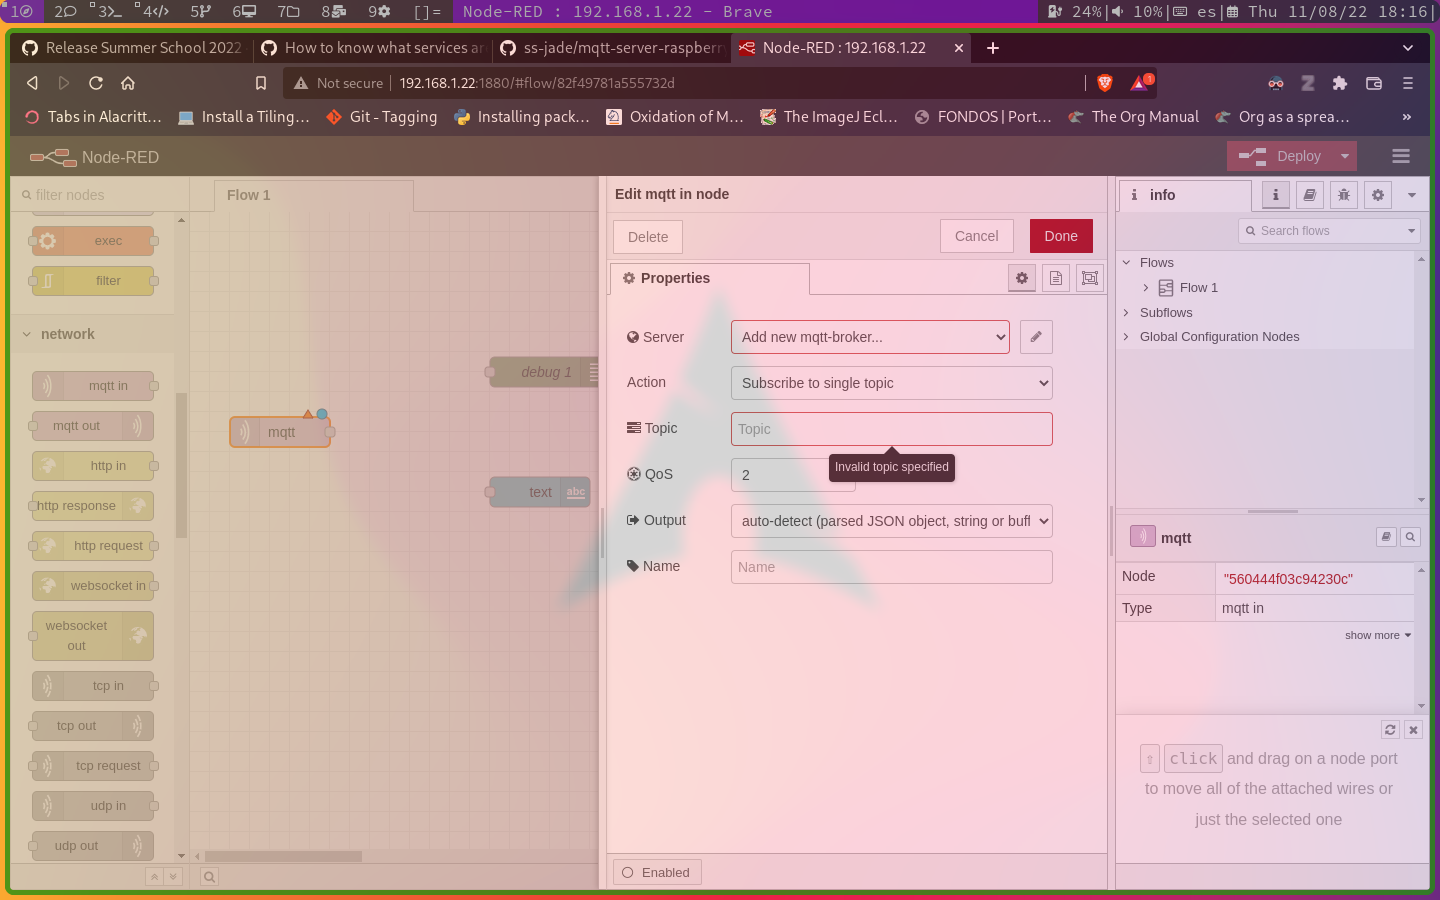Viewport: 1440px width, 900px height.
Task: Refresh the tip with the reload icon
Action: tap(1390, 730)
